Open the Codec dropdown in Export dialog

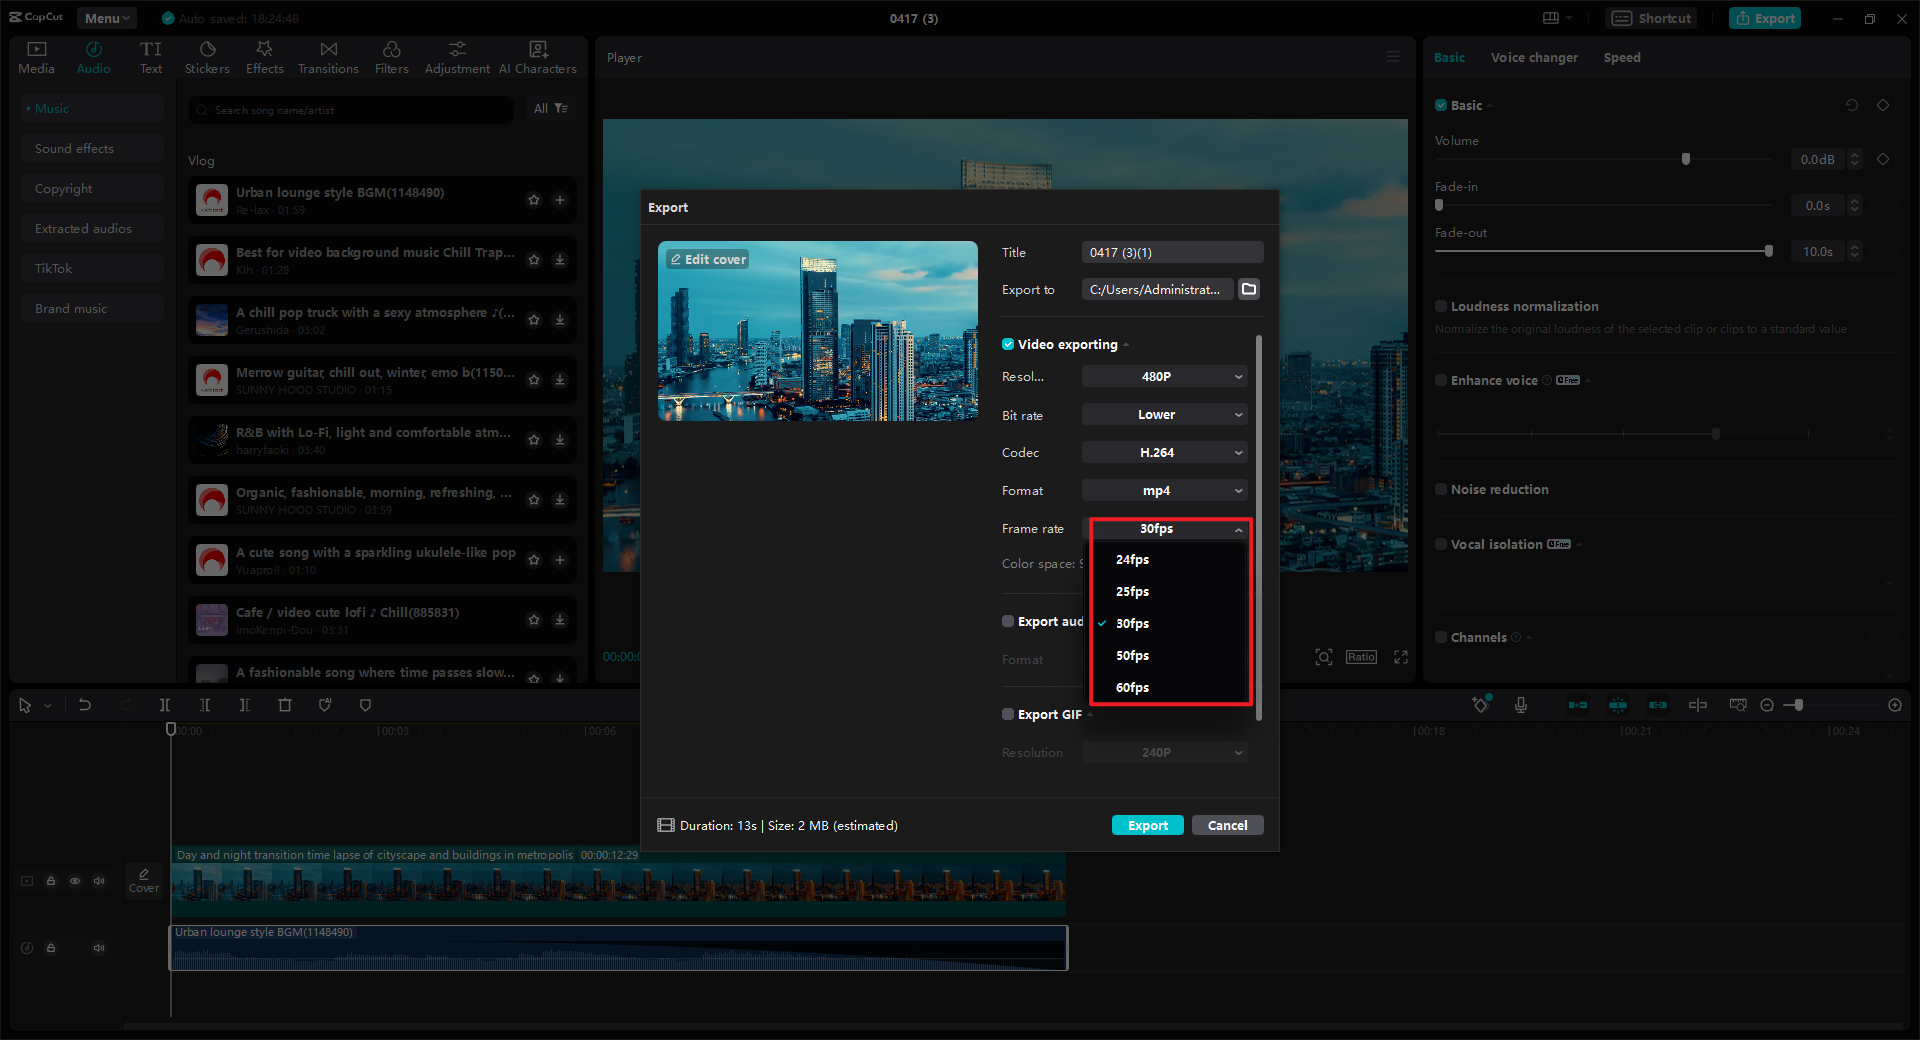click(1163, 452)
